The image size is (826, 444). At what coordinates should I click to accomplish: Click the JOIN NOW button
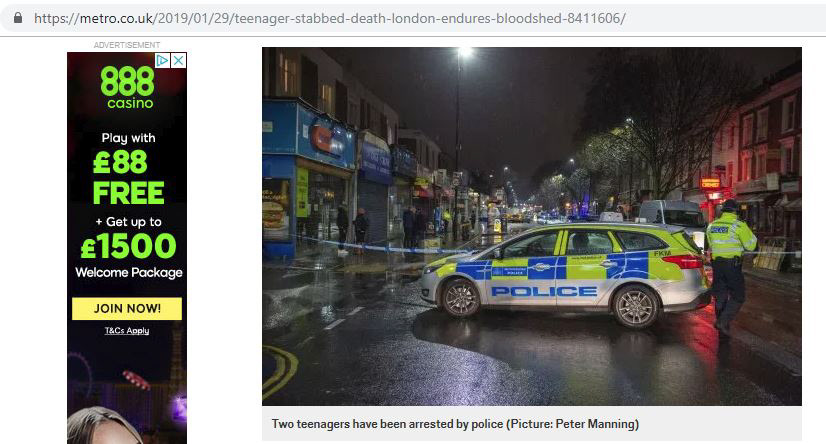[127, 309]
